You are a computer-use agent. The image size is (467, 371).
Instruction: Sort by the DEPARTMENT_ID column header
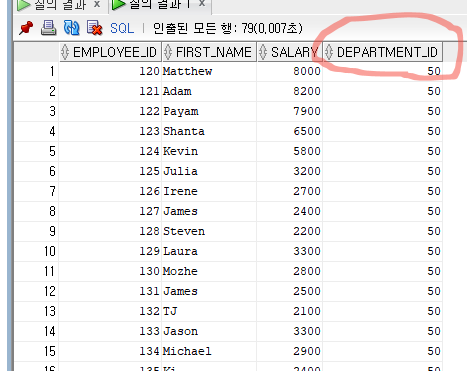pyautogui.click(x=382, y=52)
